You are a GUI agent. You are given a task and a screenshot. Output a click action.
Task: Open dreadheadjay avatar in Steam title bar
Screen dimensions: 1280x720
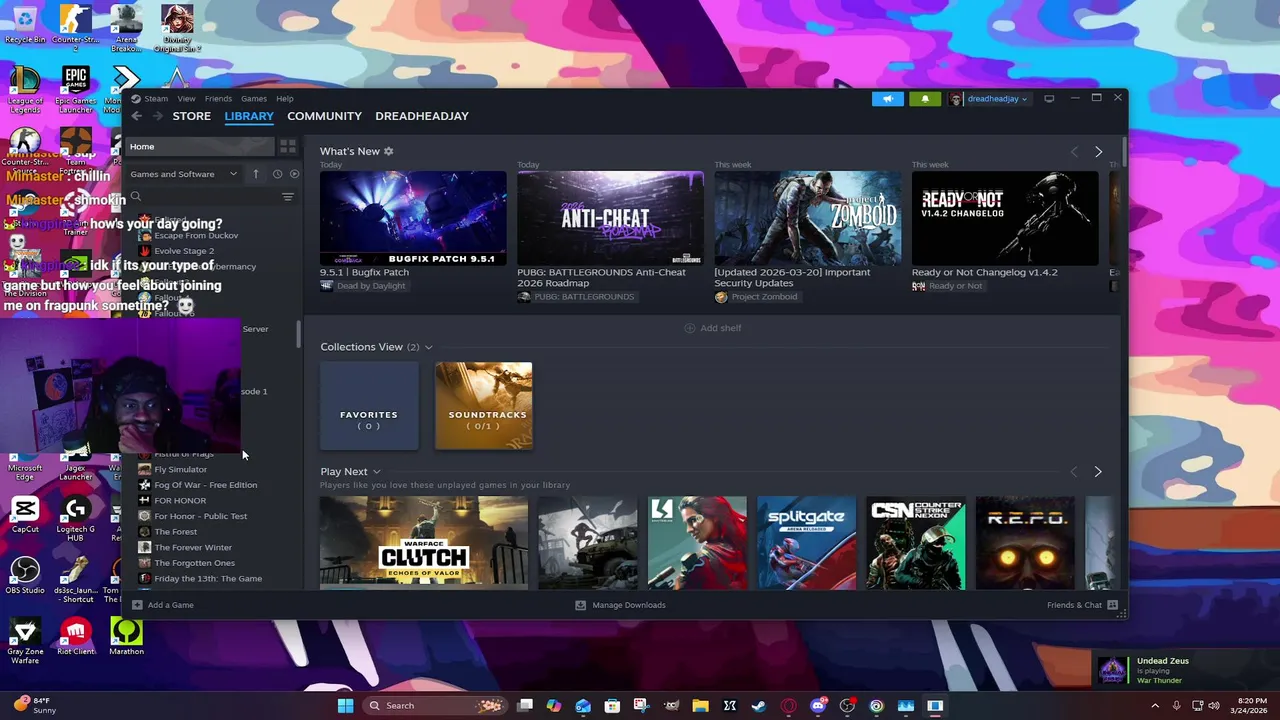click(x=957, y=99)
